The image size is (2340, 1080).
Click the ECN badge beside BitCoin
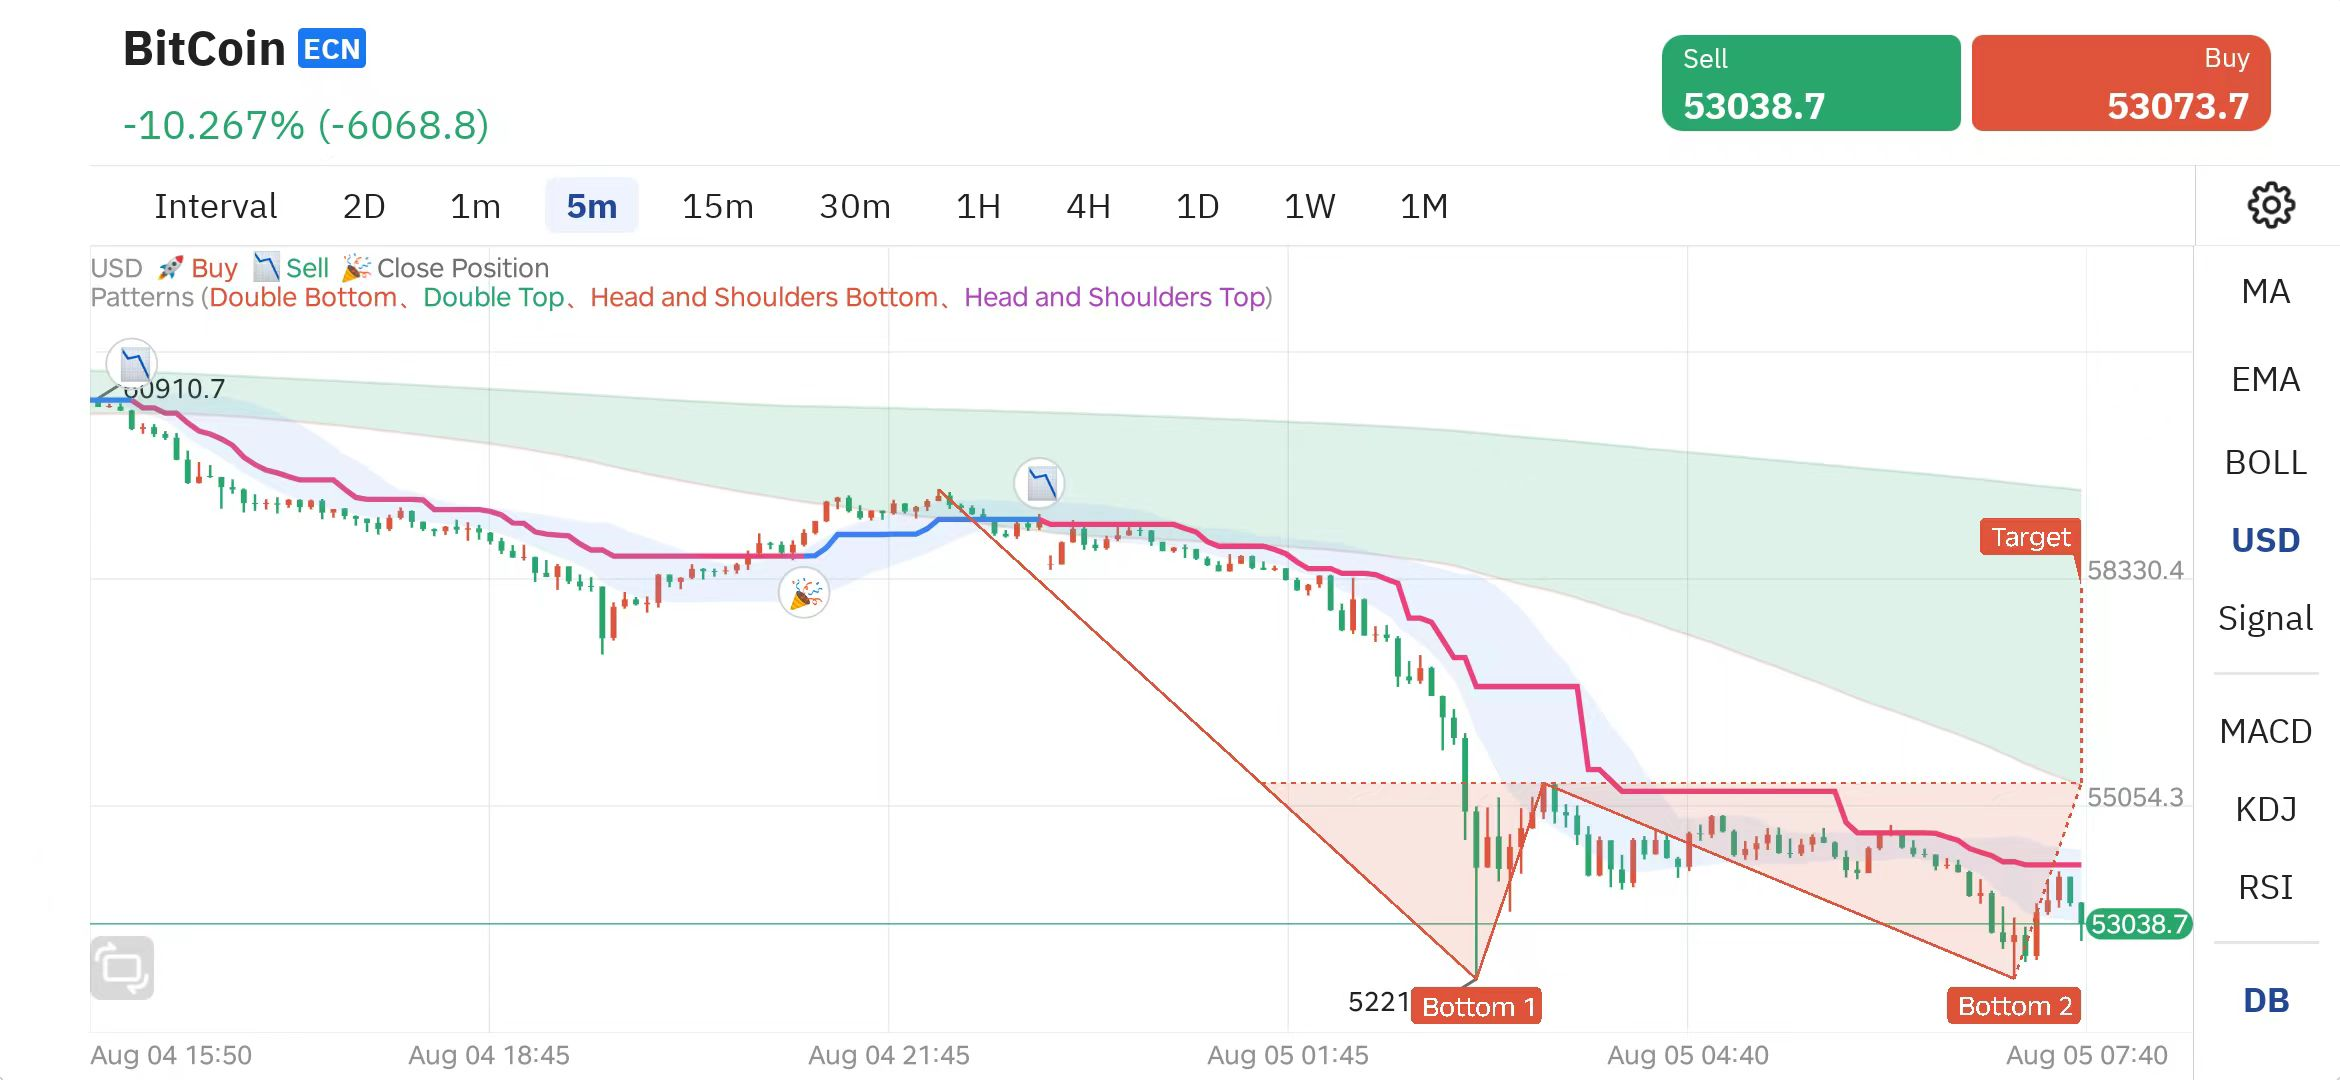click(332, 49)
